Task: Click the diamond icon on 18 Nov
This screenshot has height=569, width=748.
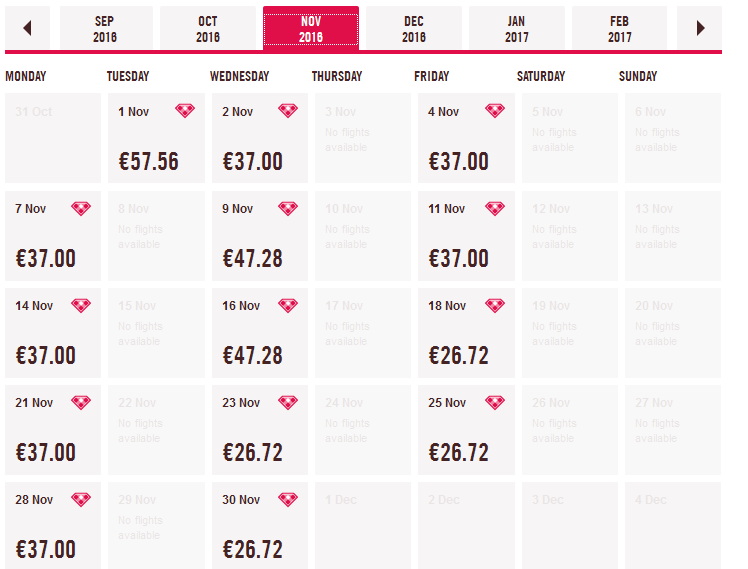Action: (x=495, y=305)
